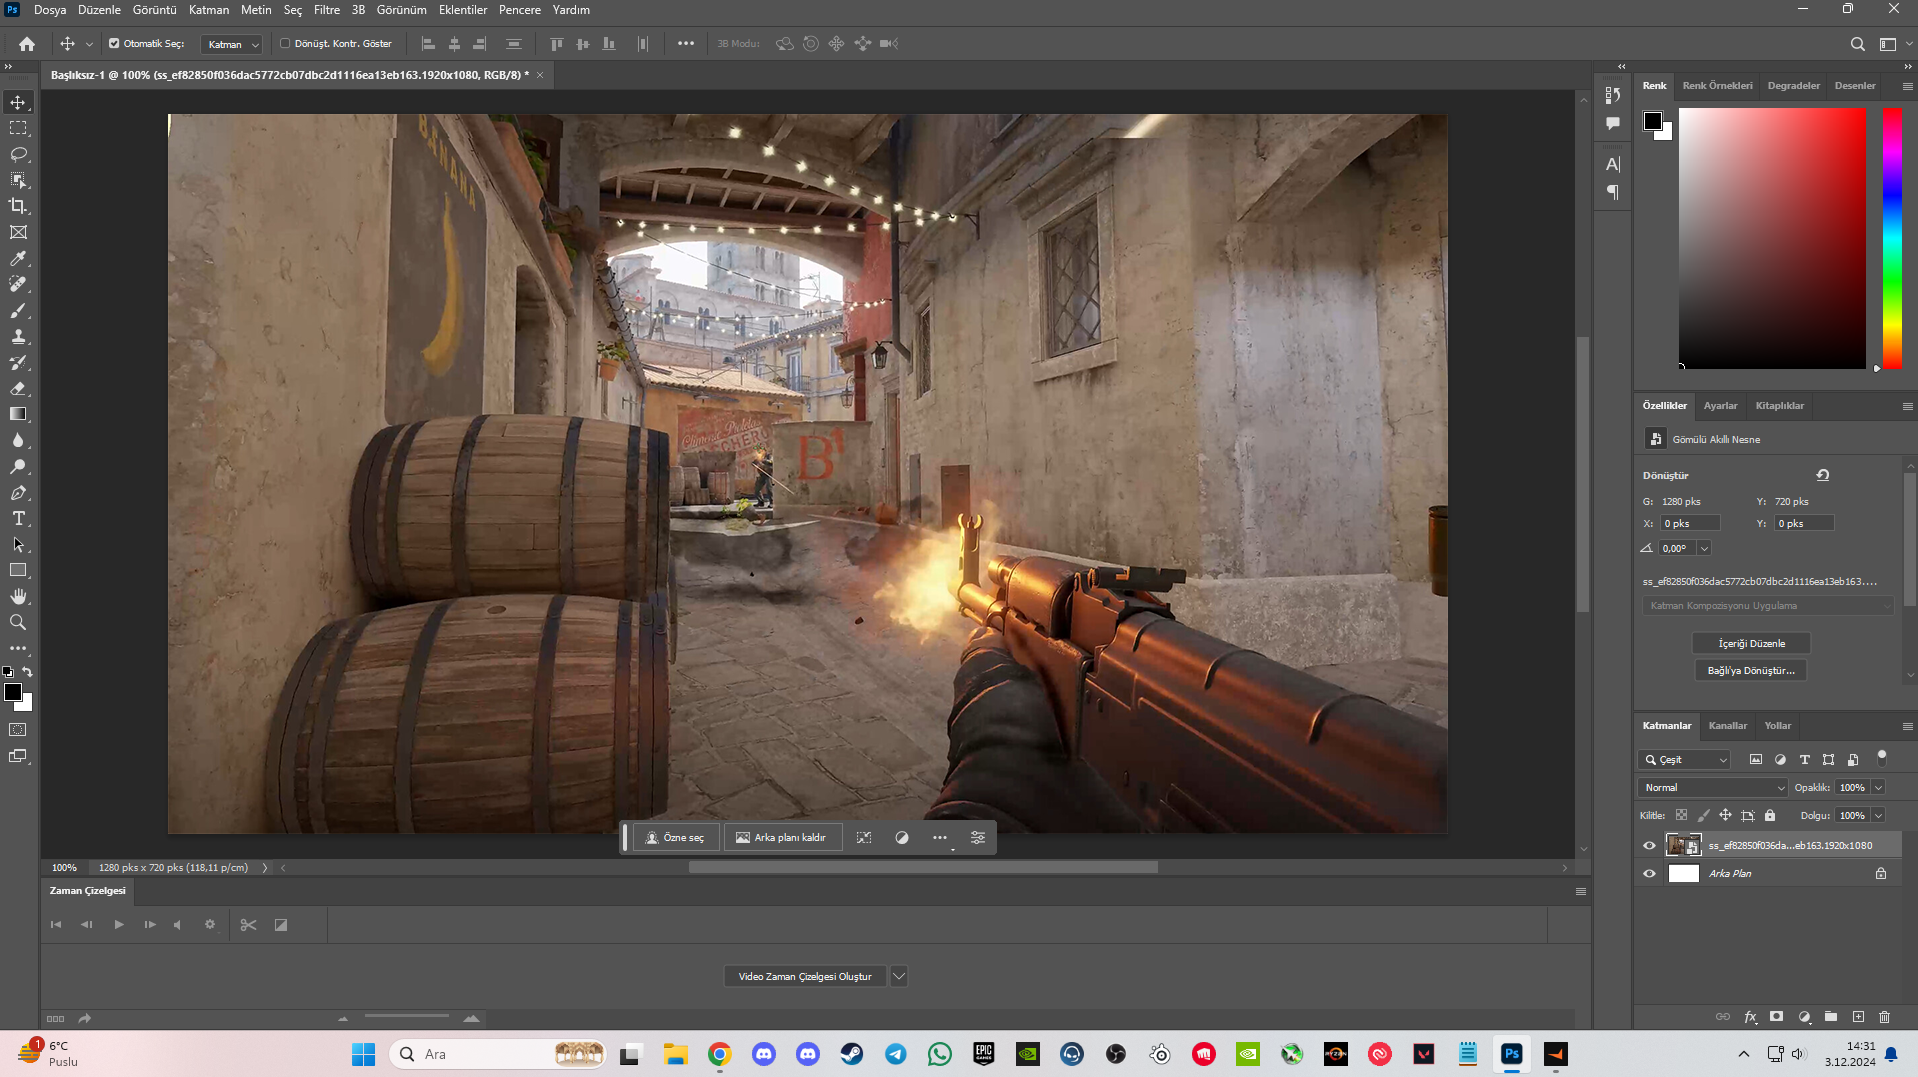Click the Zoom tool
Screen dimensions: 1918x1077
click(18, 622)
